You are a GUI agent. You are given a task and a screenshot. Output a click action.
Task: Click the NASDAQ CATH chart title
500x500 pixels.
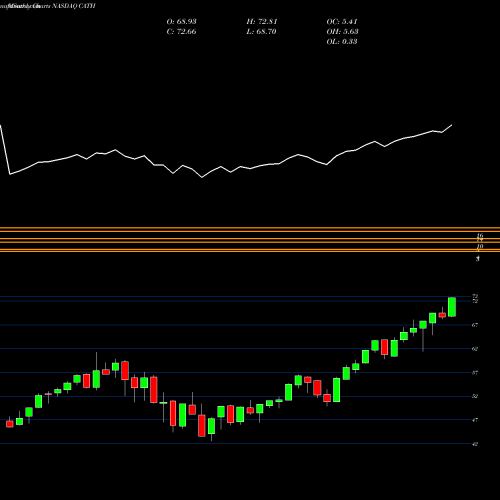point(74,6)
